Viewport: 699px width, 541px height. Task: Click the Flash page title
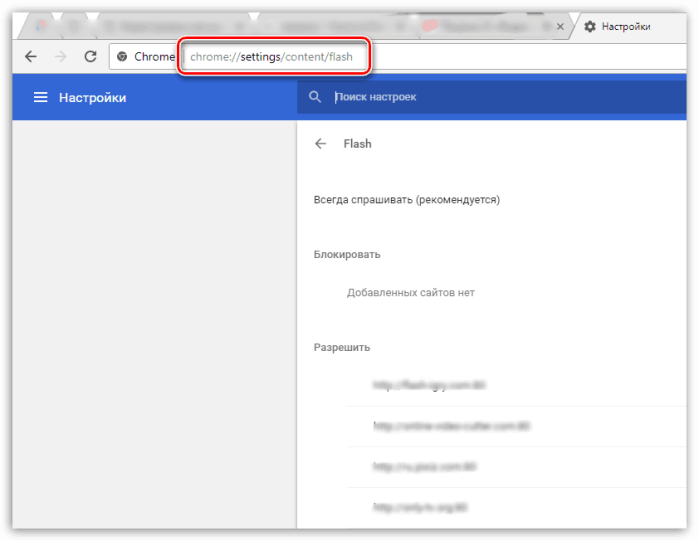pos(357,143)
